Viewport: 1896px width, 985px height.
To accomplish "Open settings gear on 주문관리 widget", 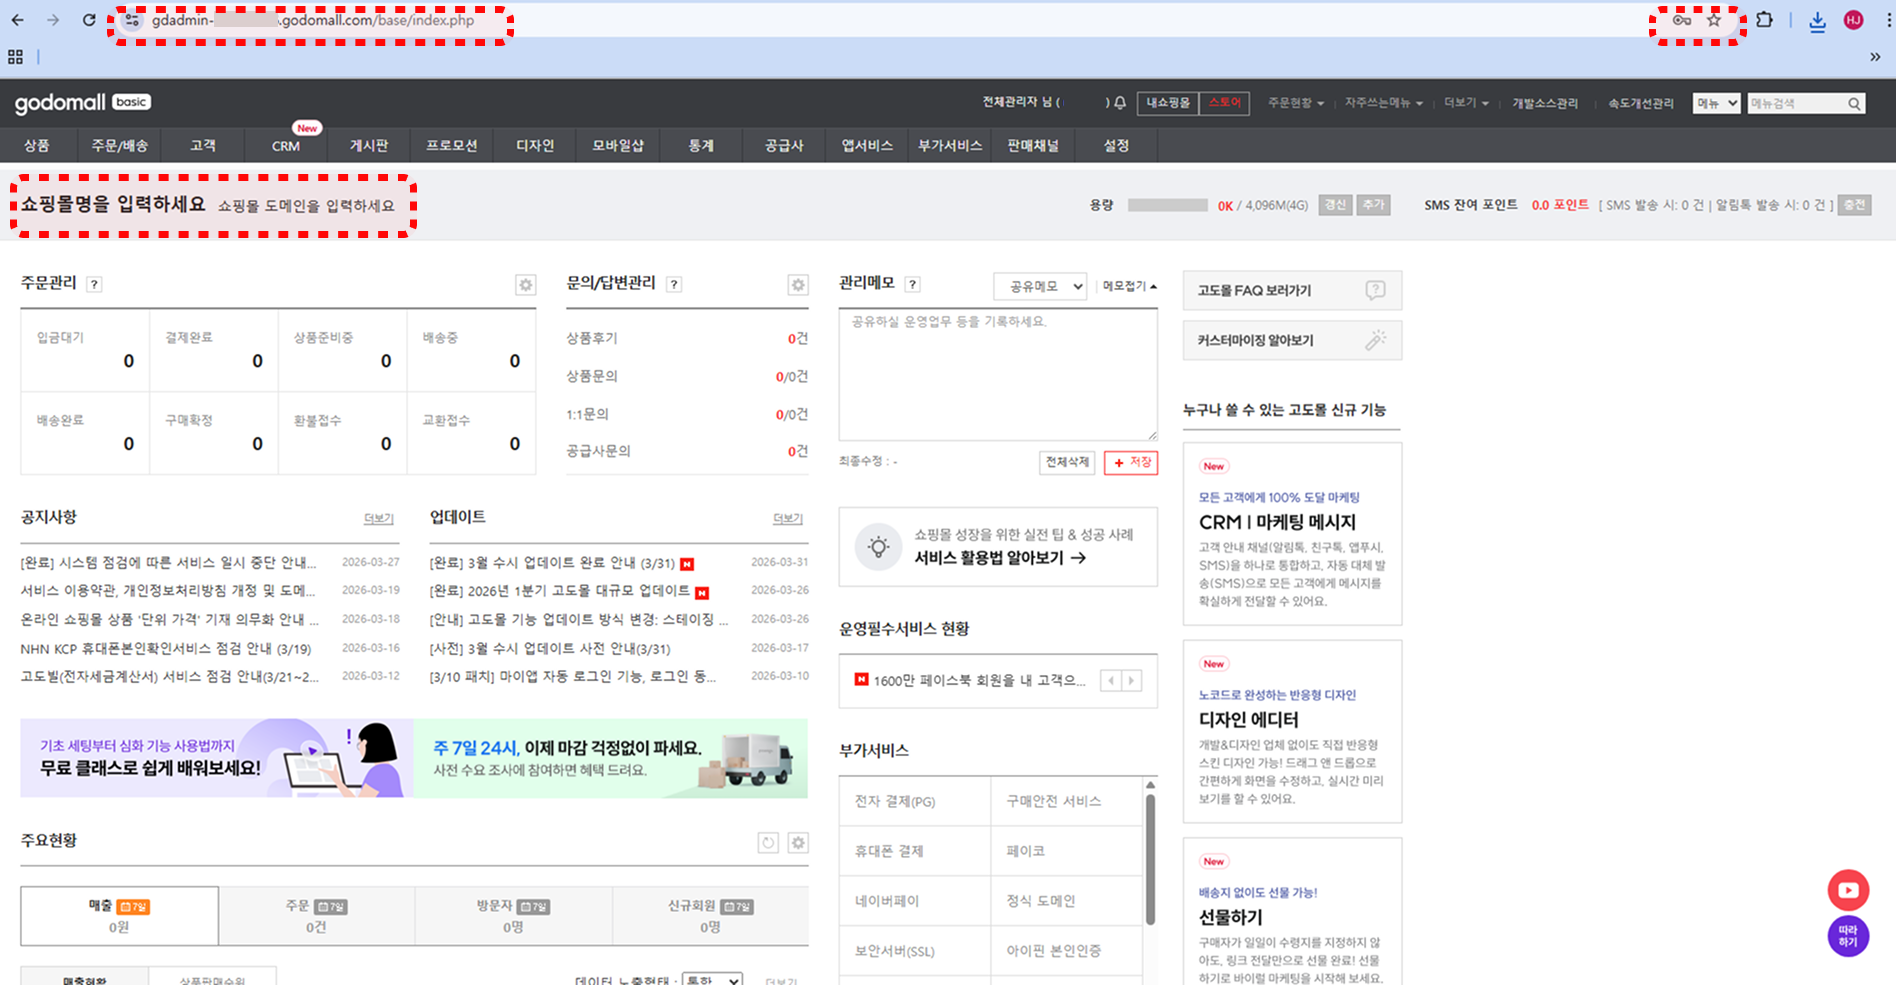I will pos(525,285).
